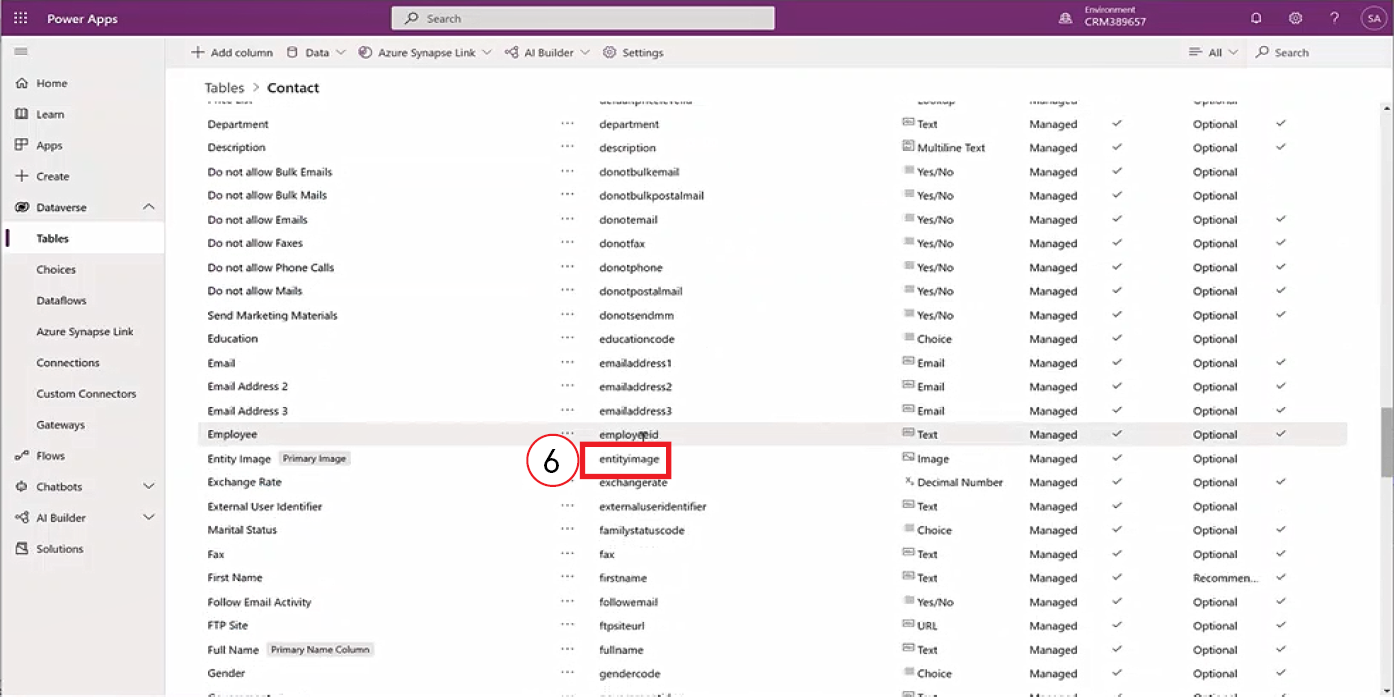The image size is (1400, 700).
Task: Click the Tables breadcrumb link
Action: pos(225,88)
